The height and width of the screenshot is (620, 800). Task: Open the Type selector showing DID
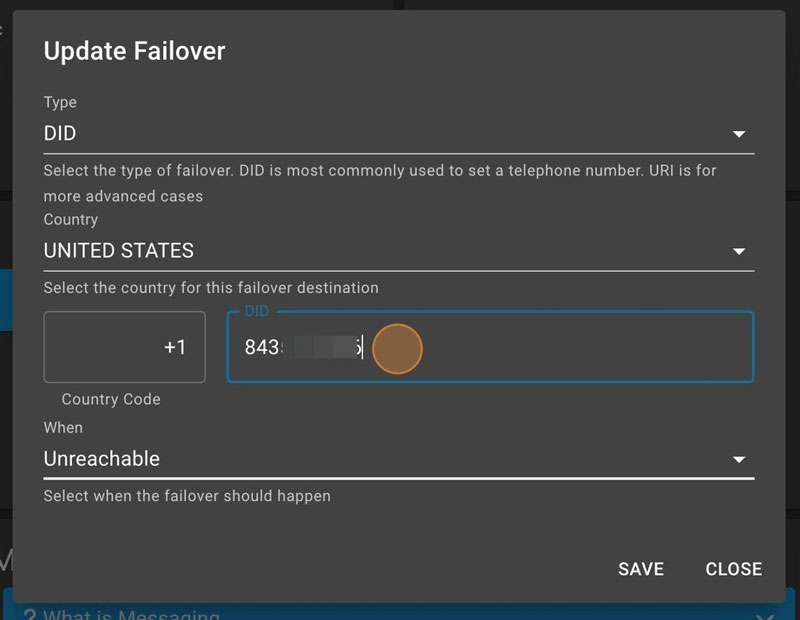pyautogui.click(x=380, y=134)
